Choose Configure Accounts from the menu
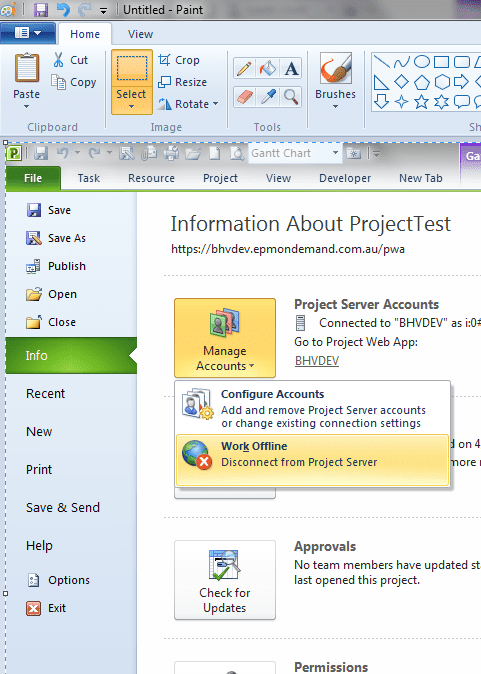 (x=312, y=408)
